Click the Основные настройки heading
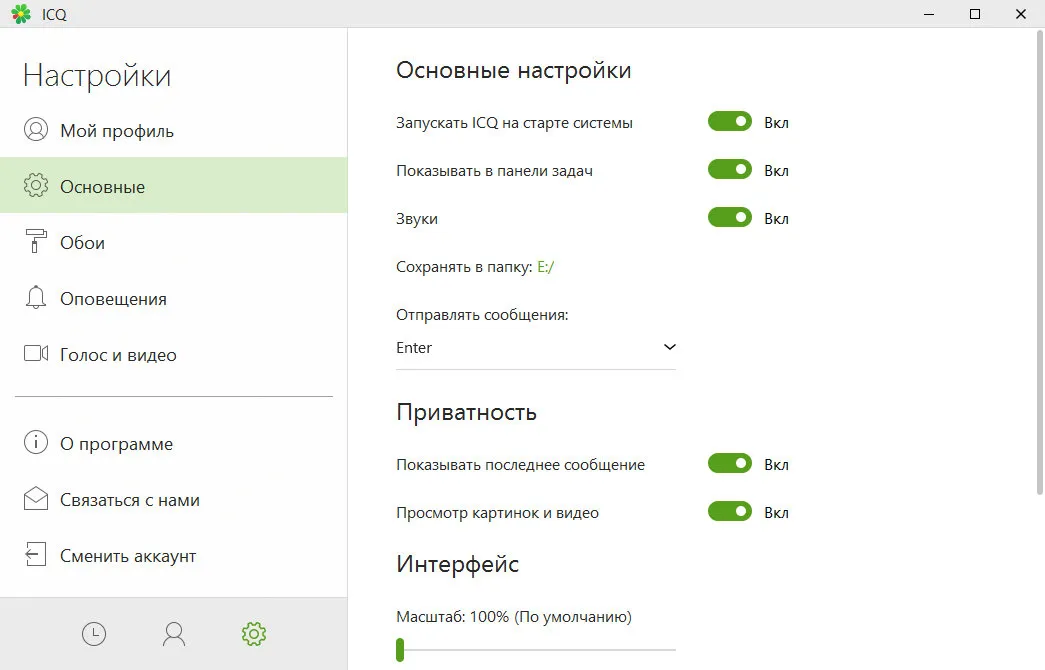The height and width of the screenshot is (670, 1045). pos(513,70)
